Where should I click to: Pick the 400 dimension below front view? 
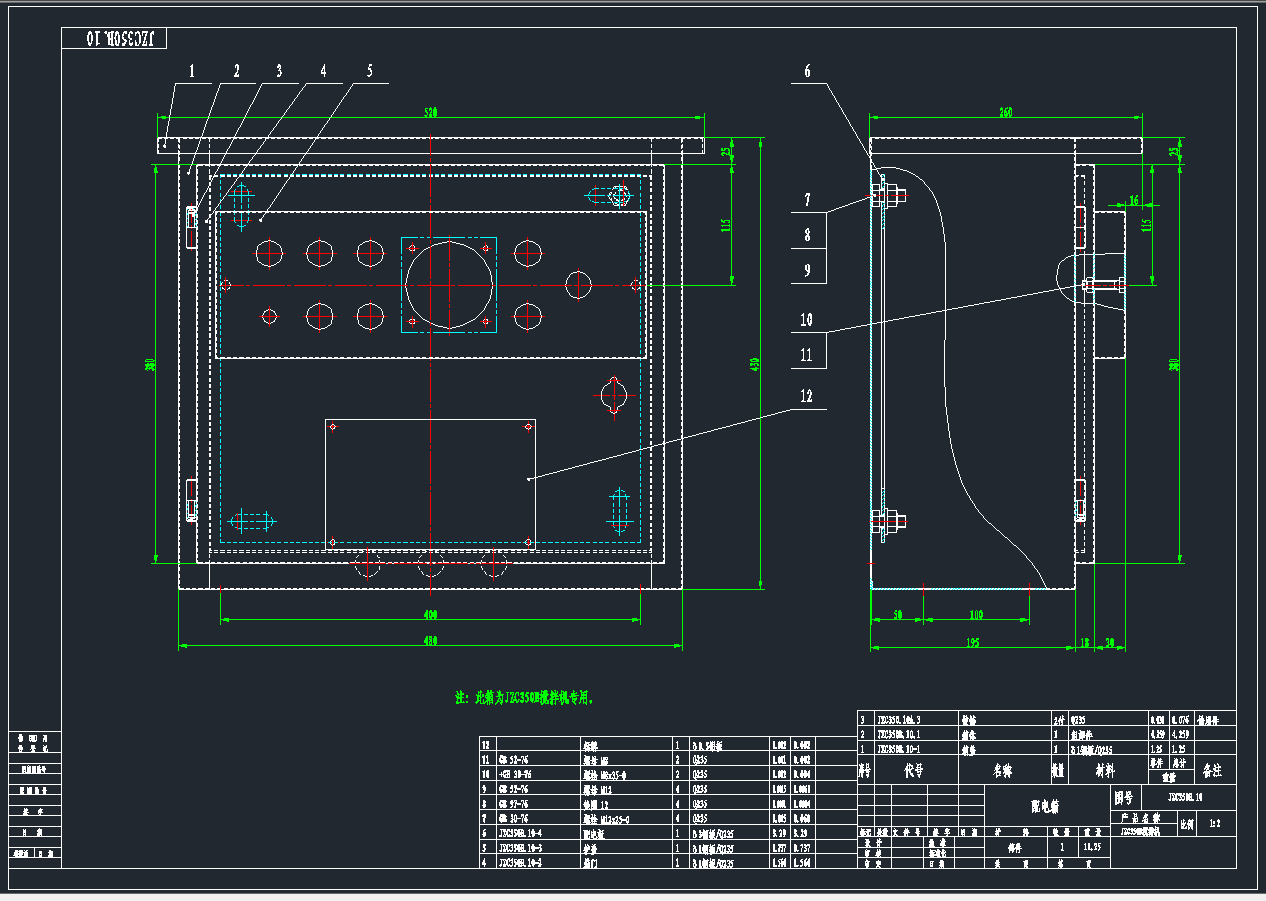point(430,614)
